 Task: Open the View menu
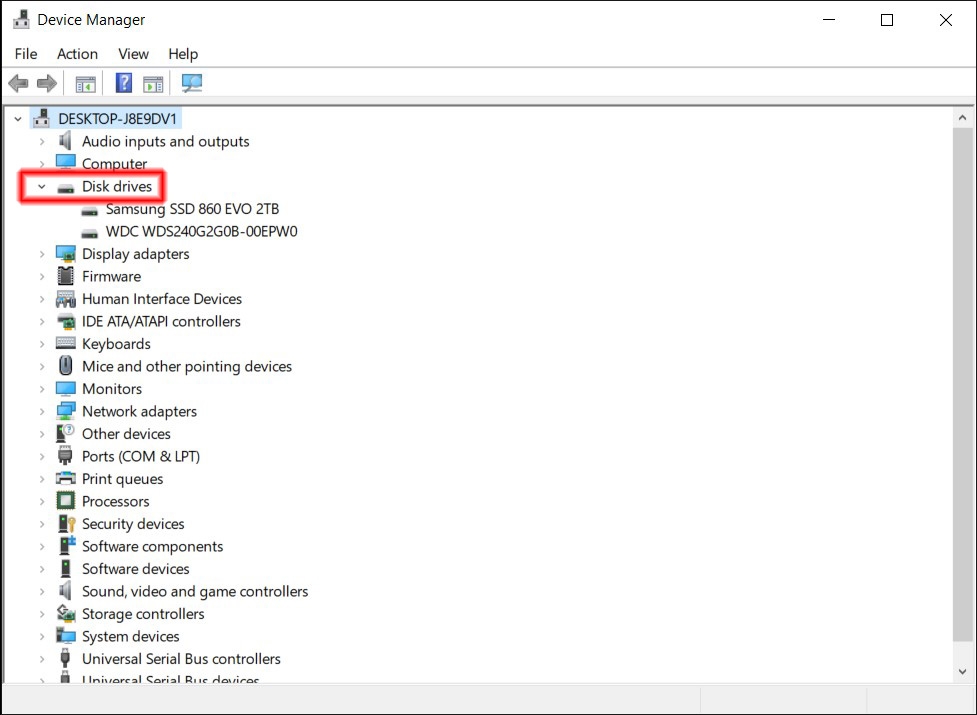coord(133,54)
